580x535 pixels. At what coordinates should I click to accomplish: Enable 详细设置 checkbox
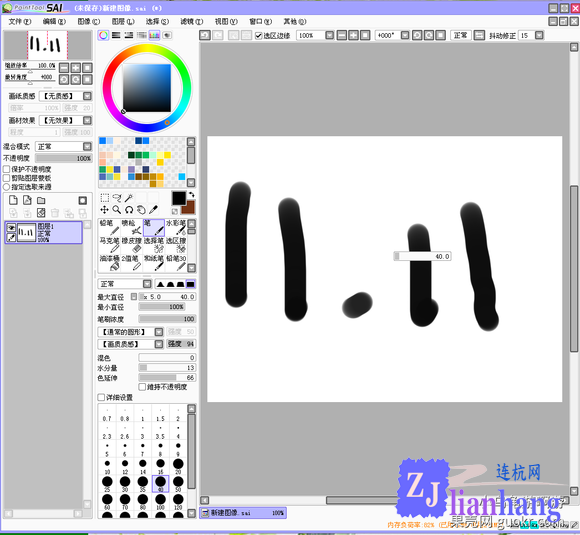pyautogui.click(x=101, y=397)
